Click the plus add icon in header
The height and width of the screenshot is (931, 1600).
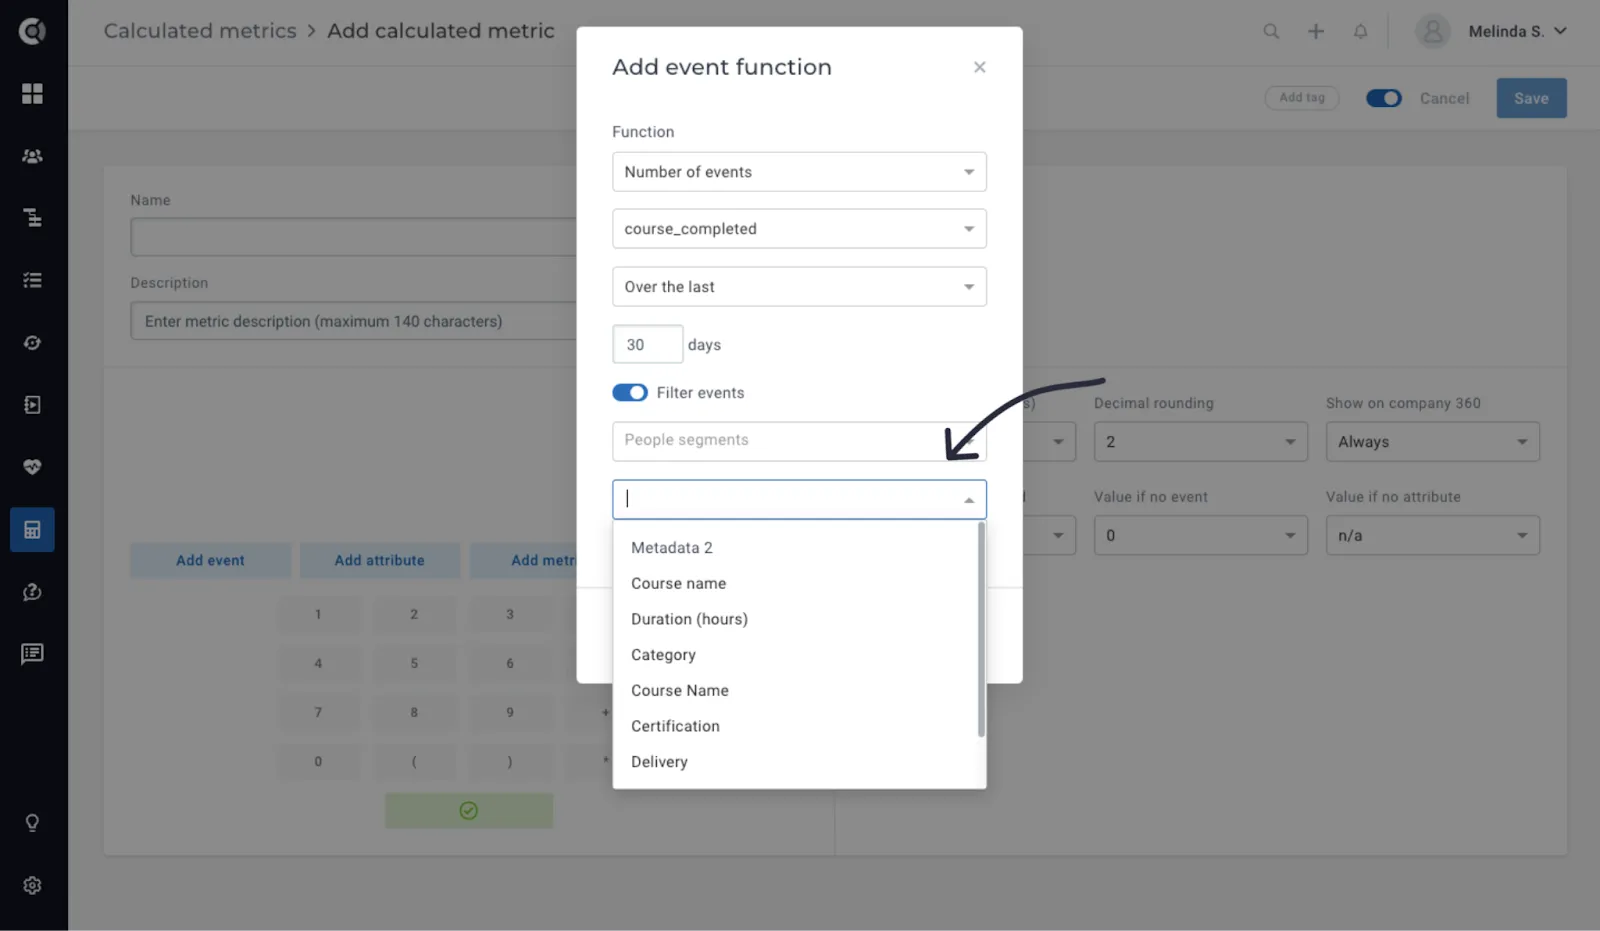1316,31
